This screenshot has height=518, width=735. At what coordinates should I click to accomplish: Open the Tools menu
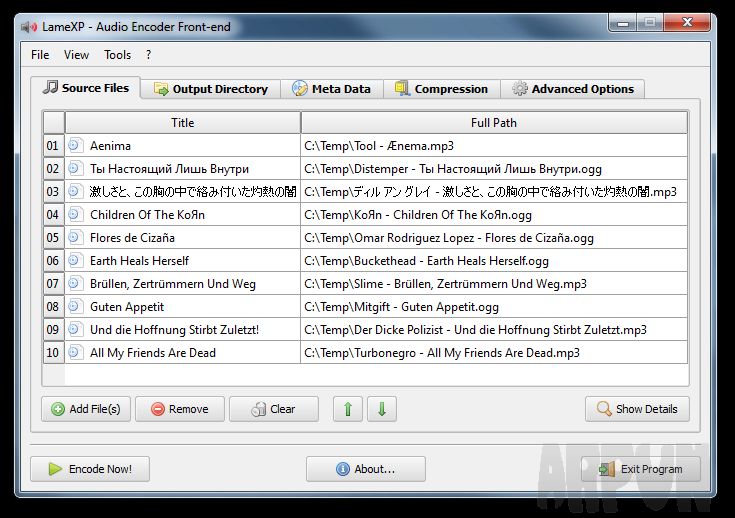point(118,55)
